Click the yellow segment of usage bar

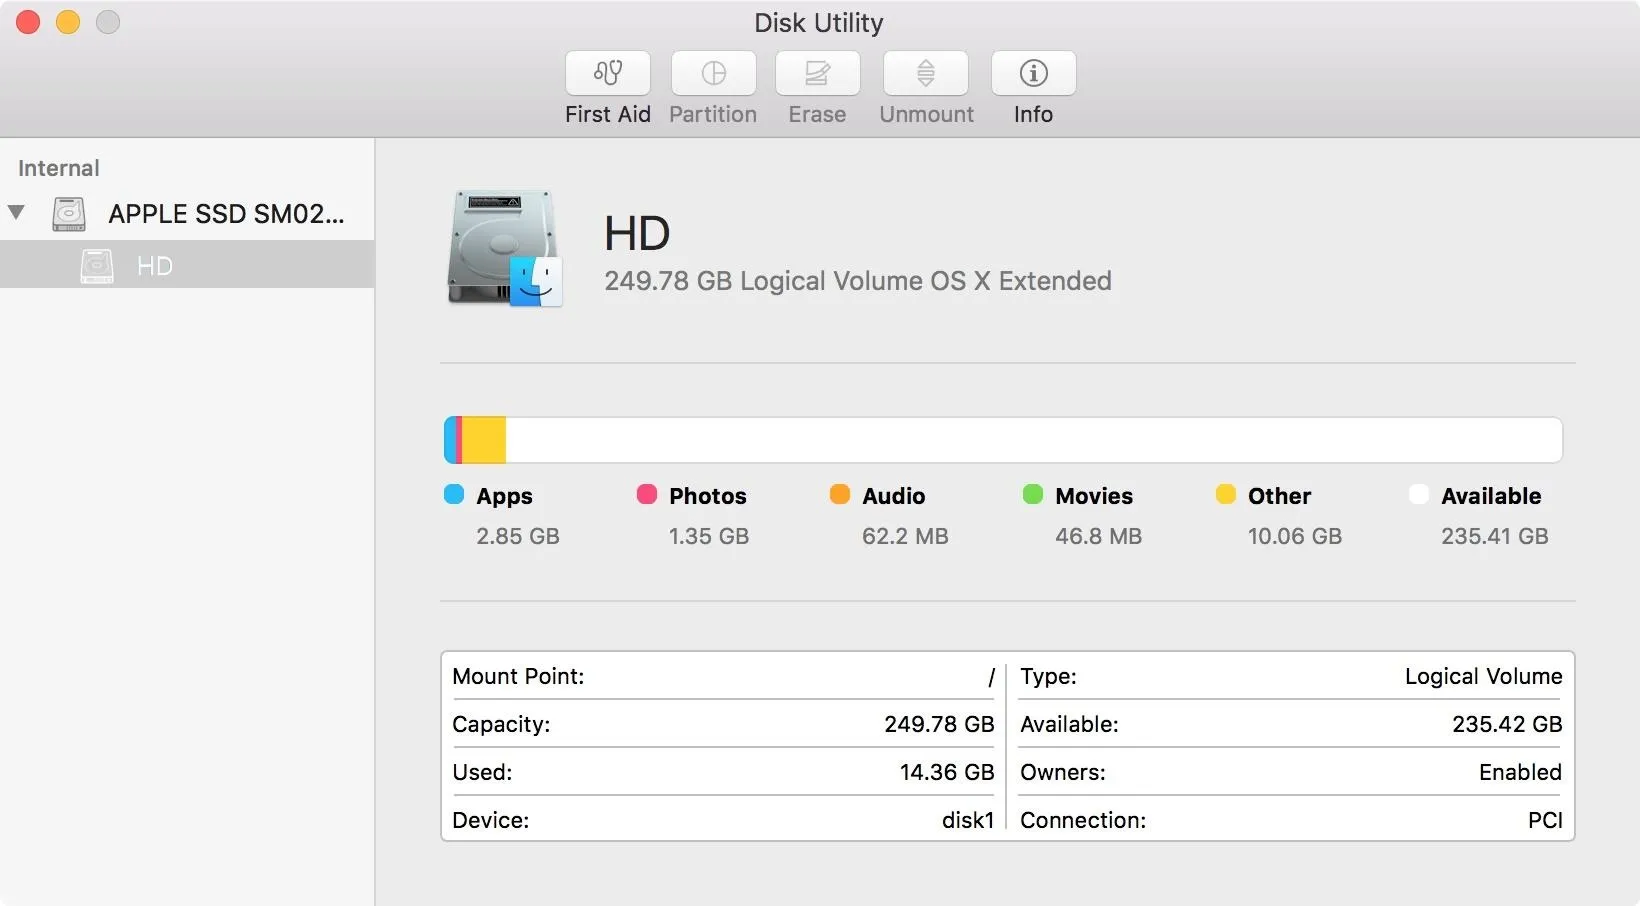(x=484, y=440)
